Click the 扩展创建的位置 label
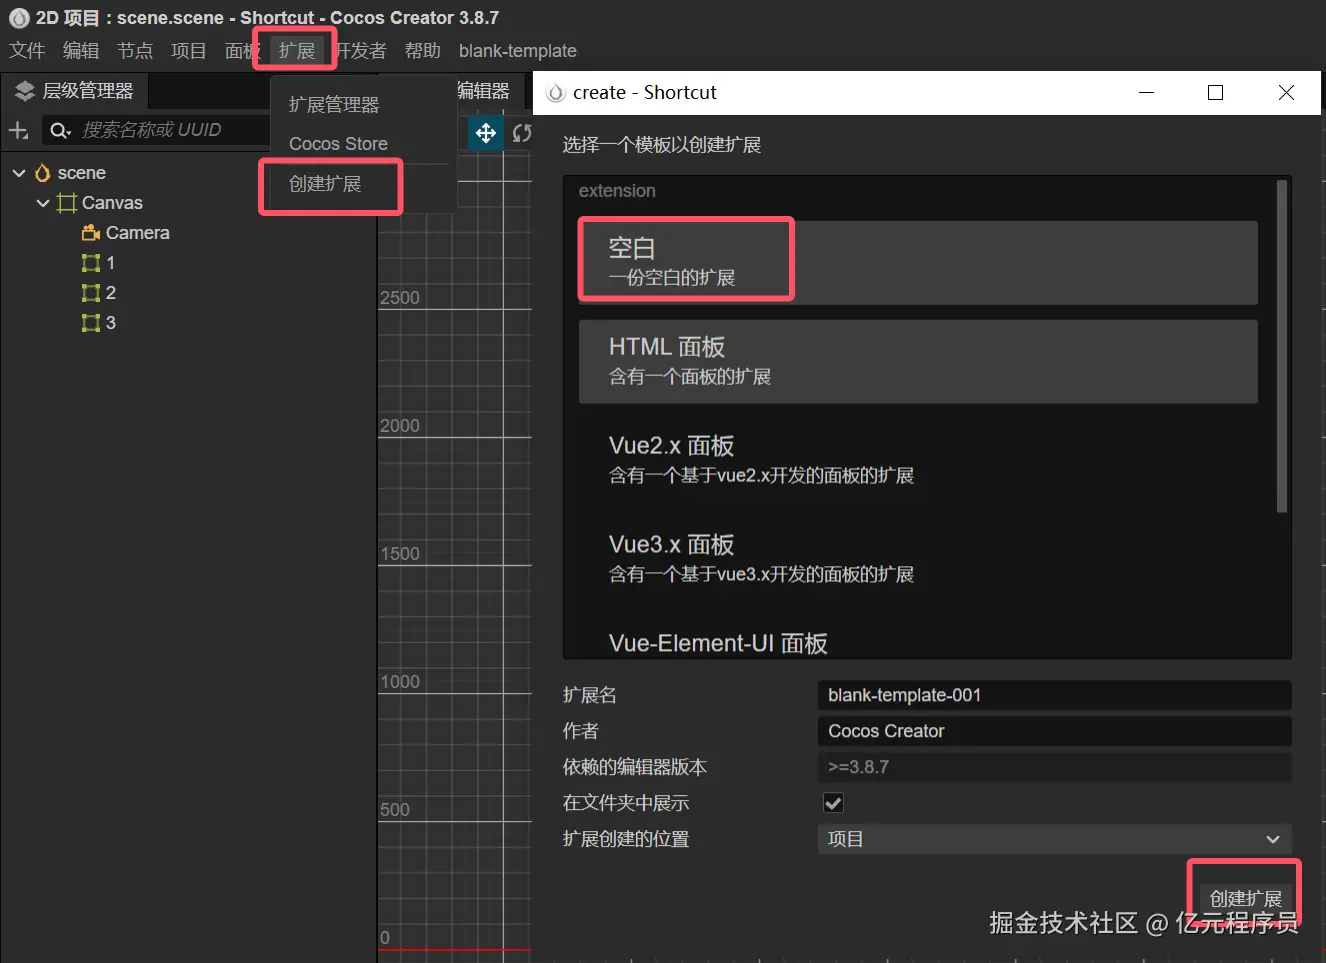The image size is (1326, 963). (x=626, y=839)
